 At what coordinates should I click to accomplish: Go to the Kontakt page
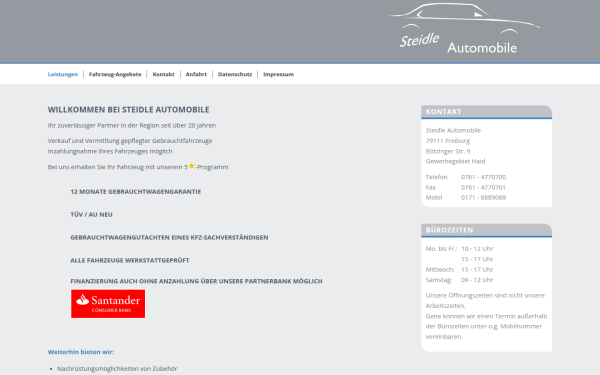pos(163,74)
